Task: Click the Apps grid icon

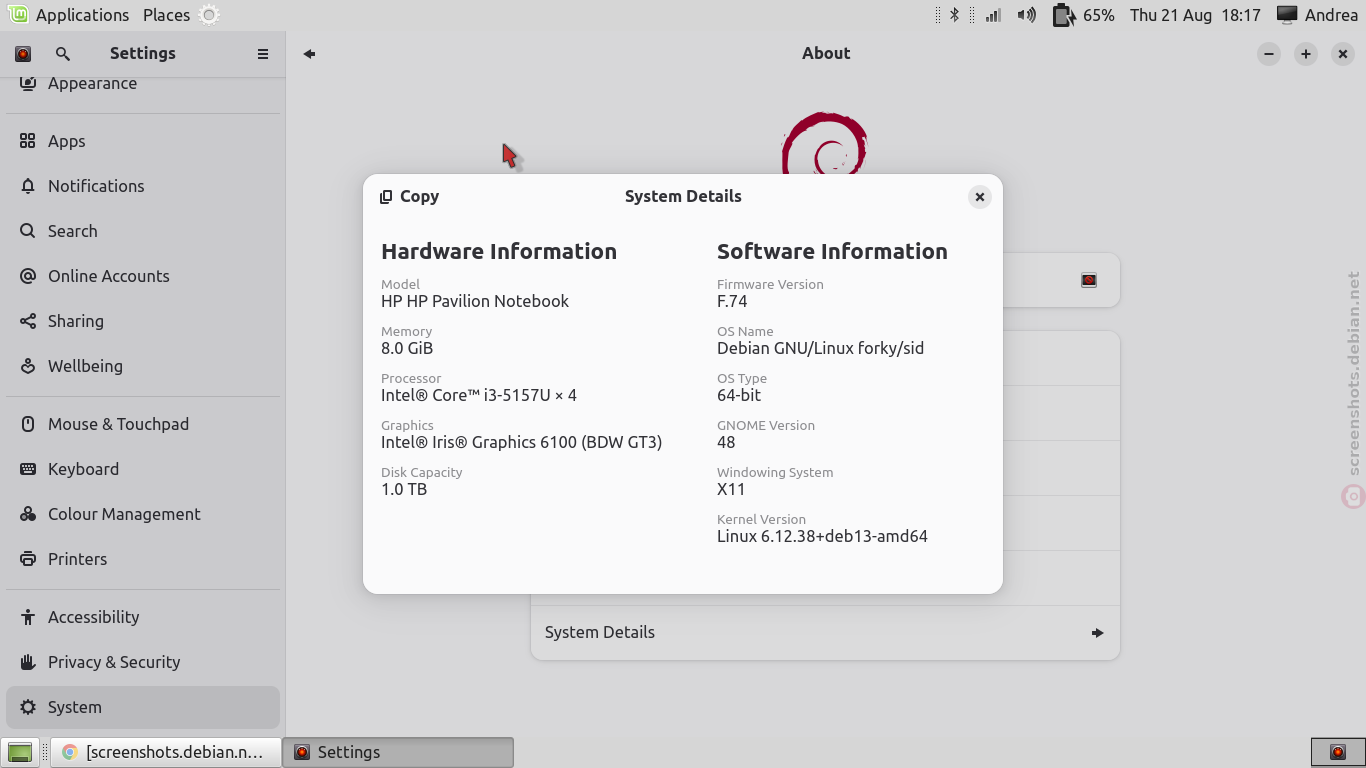Action: [x=28, y=141]
